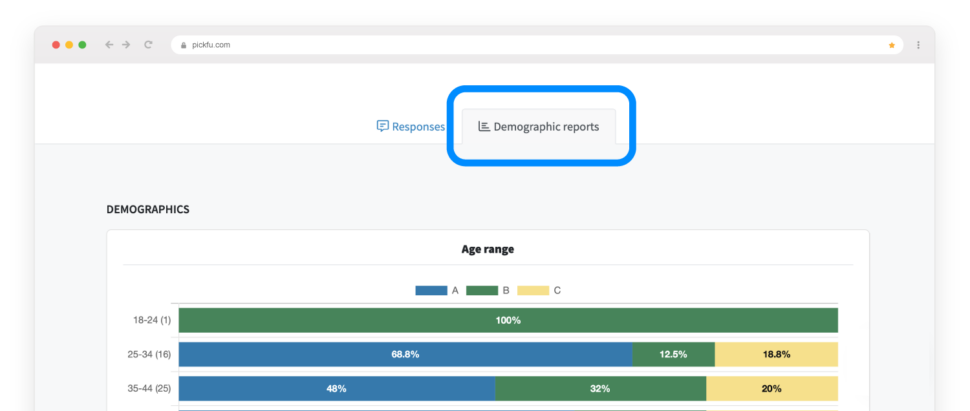
Task: Click the bookmark star icon
Action: (x=891, y=45)
